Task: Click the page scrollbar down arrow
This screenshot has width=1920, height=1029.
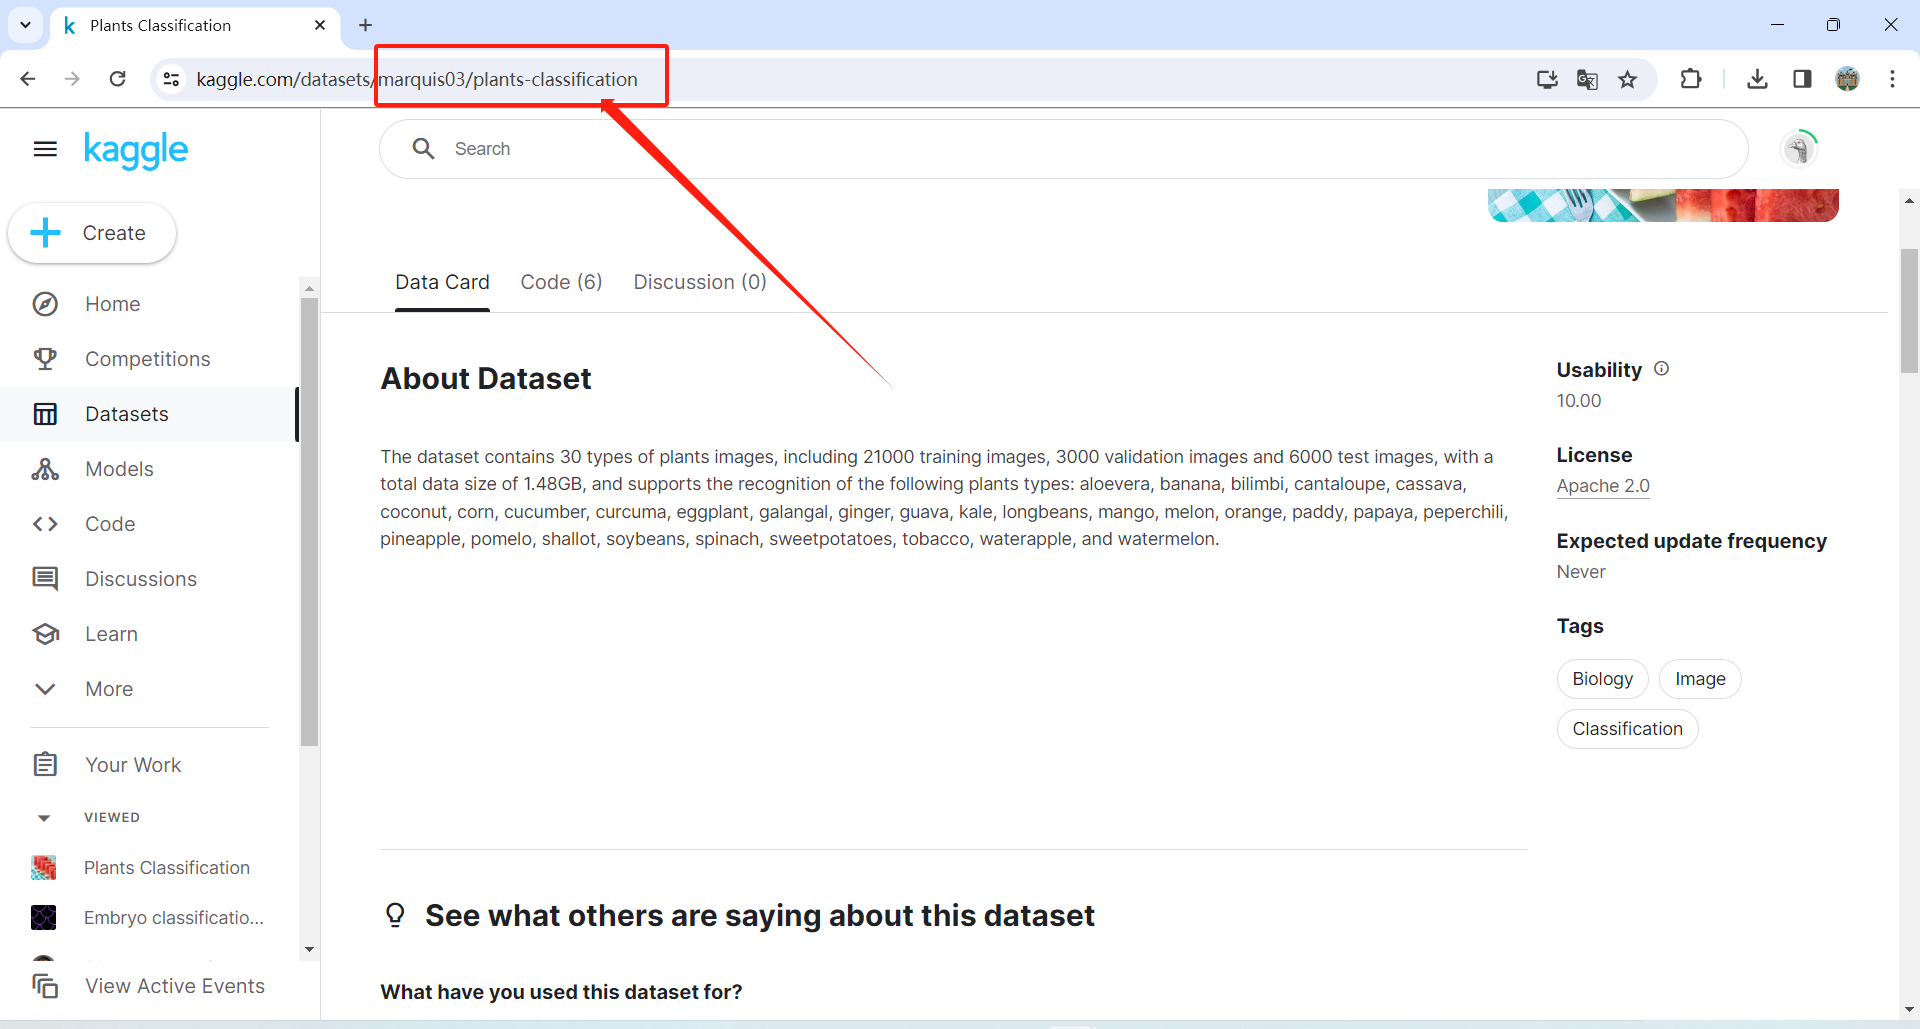Action: pyautogui.click(x=1909, y=1010)
